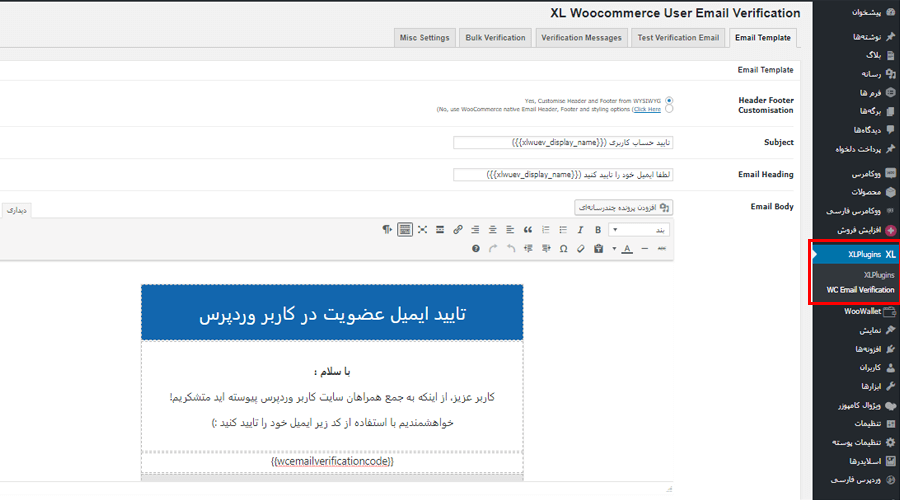Focus the Email Heading input field
The image size is (900, 500).
(563, 175)
